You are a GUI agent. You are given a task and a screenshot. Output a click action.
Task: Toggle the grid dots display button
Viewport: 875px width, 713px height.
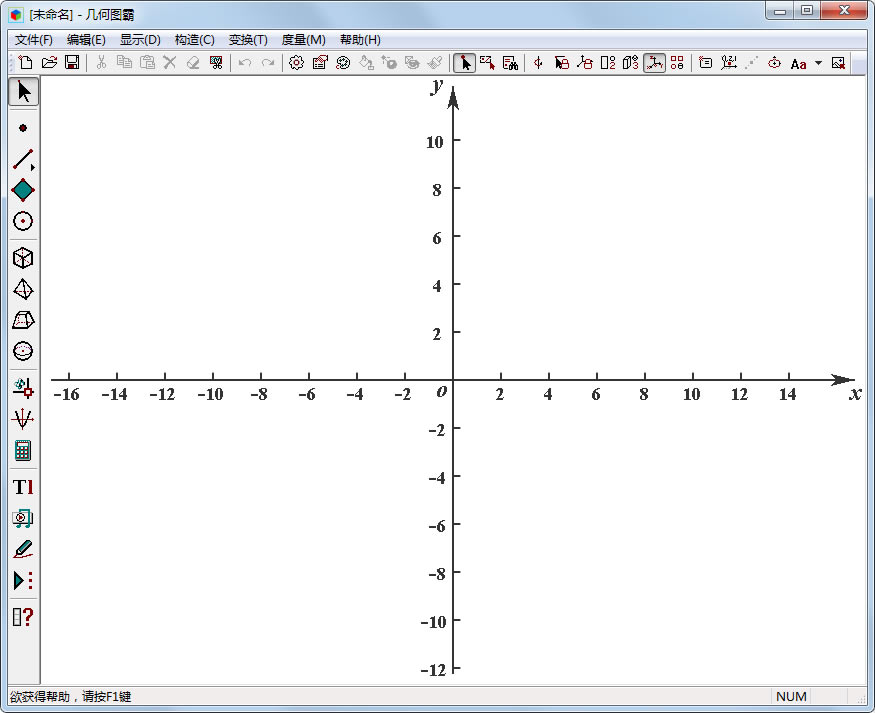click(x=677, y=63)
